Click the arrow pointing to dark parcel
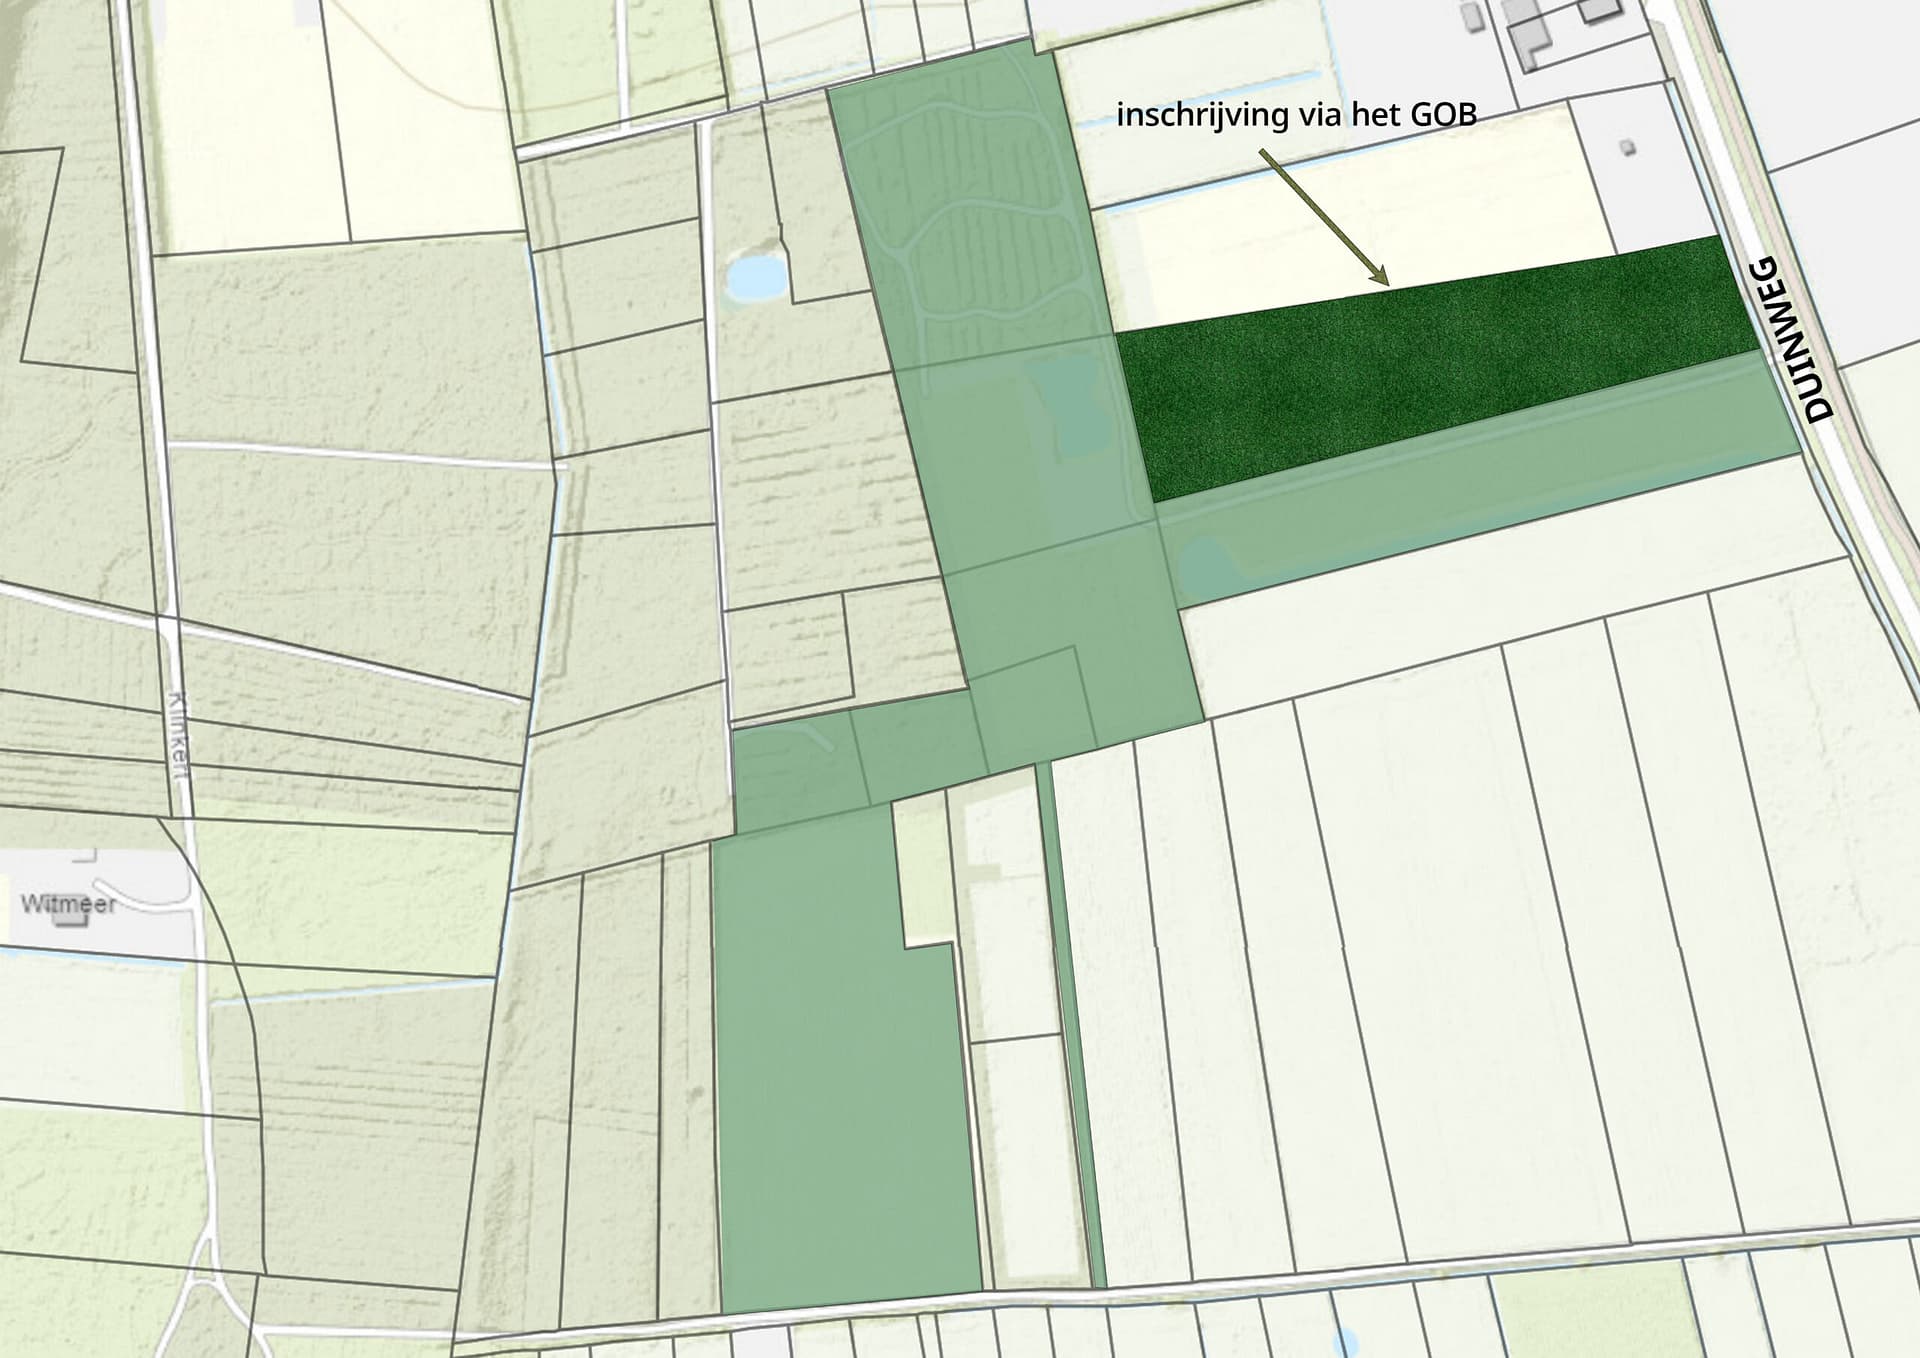Viewport: 1920px width, 1358px height. [1323, 217]
